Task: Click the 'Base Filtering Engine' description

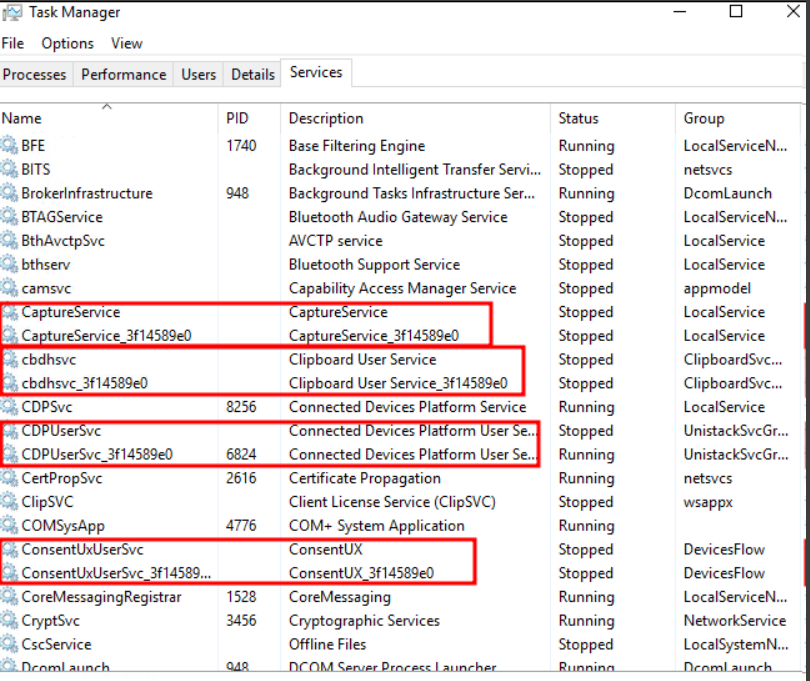Action: pos(357,146)
